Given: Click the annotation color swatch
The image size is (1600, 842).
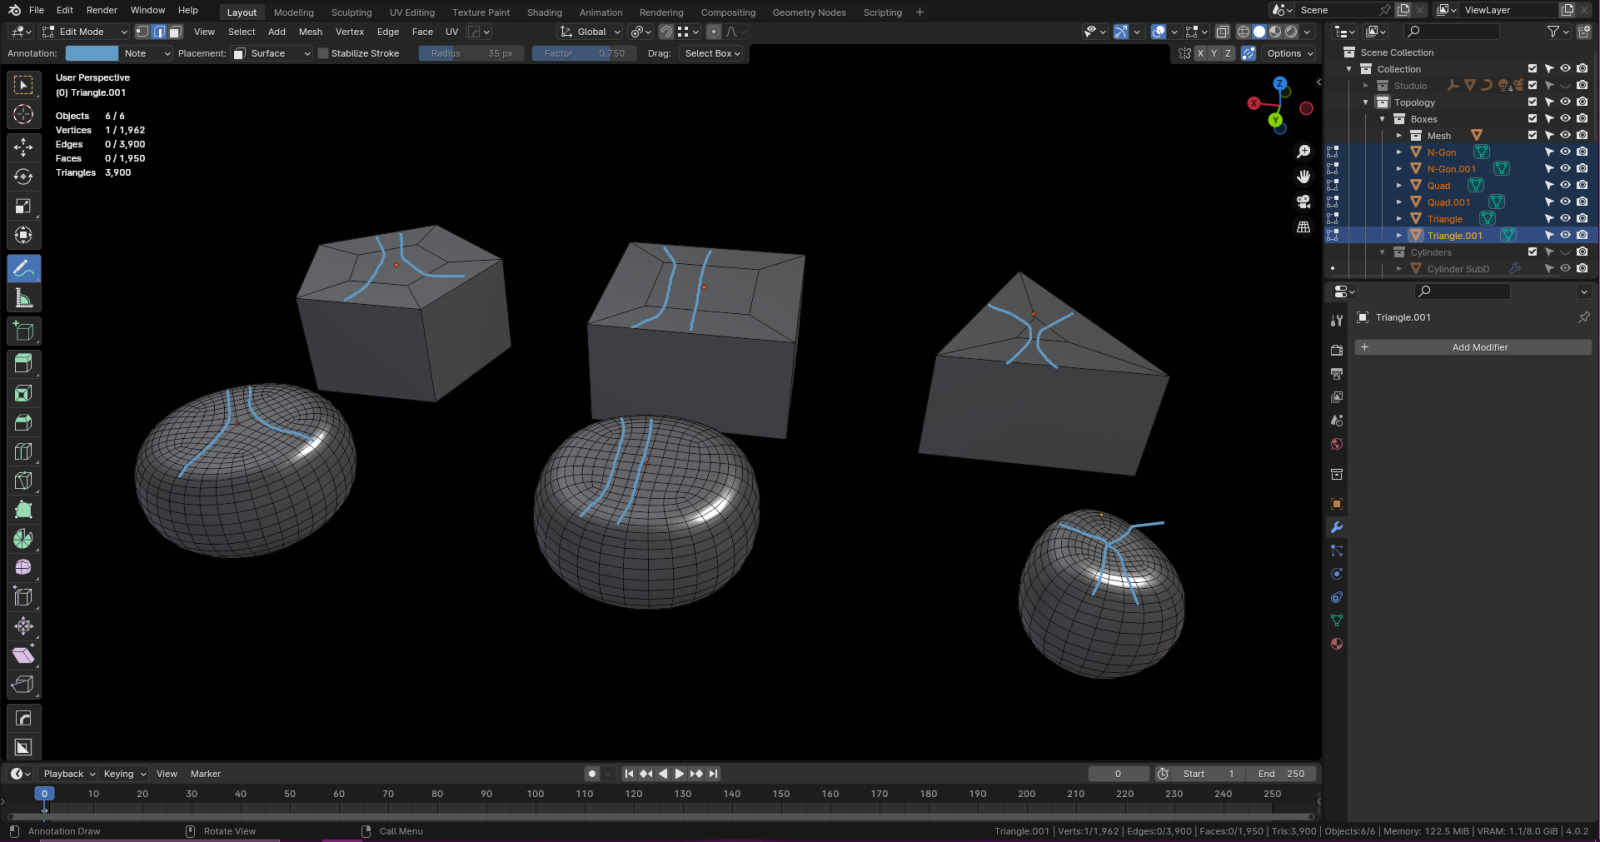Looking at the screenshot, I should (92, 53).
